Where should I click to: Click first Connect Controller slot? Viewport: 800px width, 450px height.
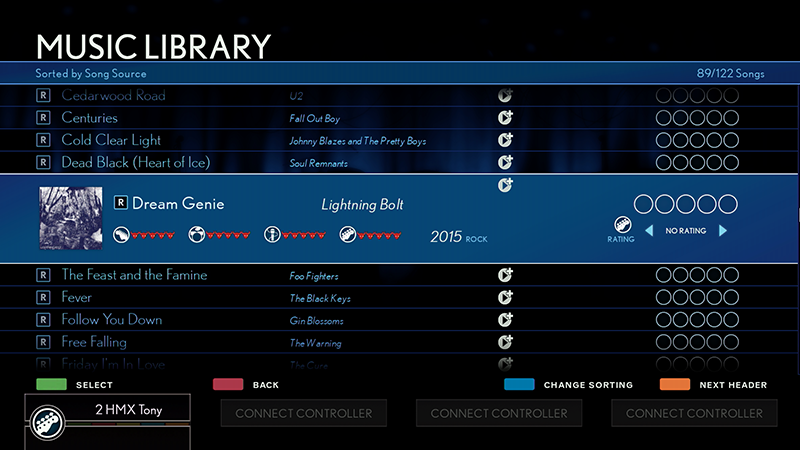tap(303, 412)
